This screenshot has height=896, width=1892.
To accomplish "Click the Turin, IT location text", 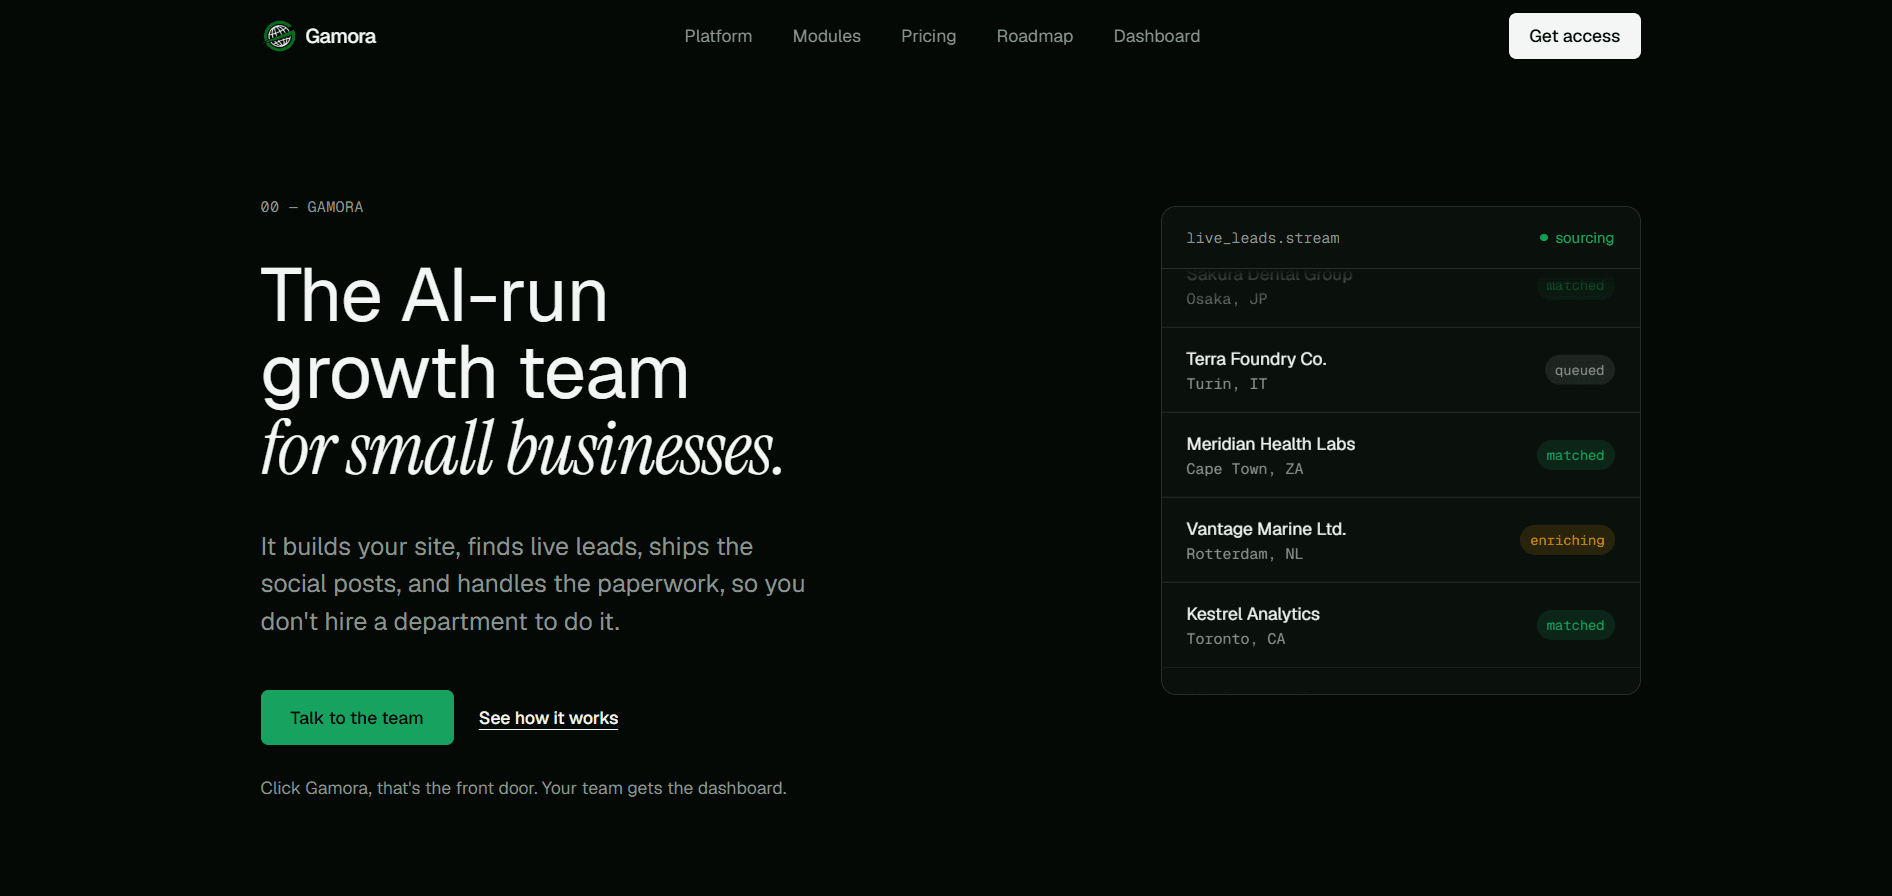I will click(x=1226, y=384).
